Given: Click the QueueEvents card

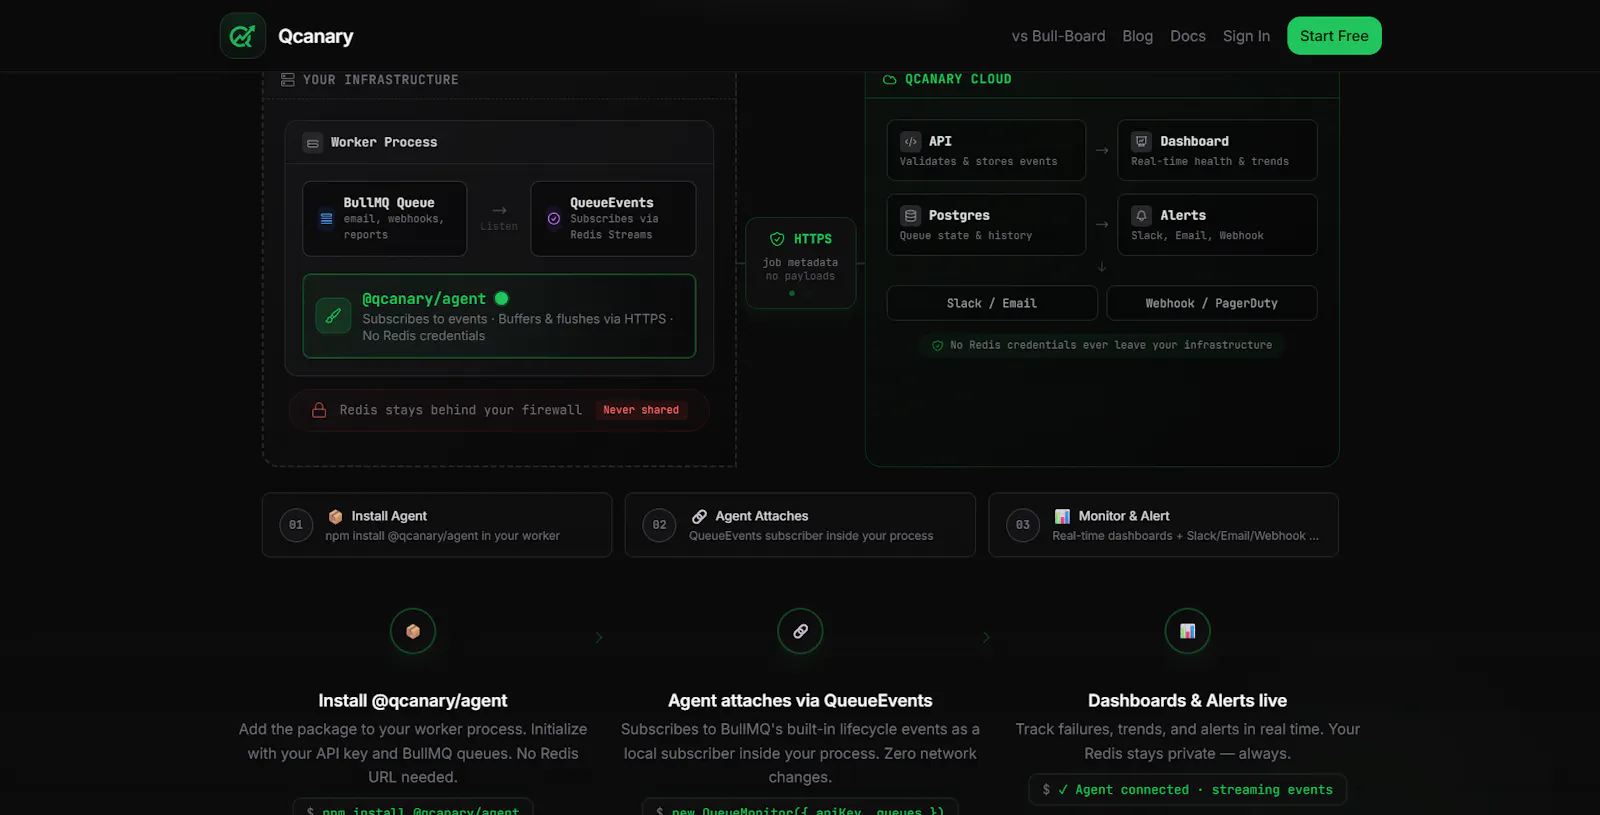Looking at the screenshot, I should [x=613, y=219].
